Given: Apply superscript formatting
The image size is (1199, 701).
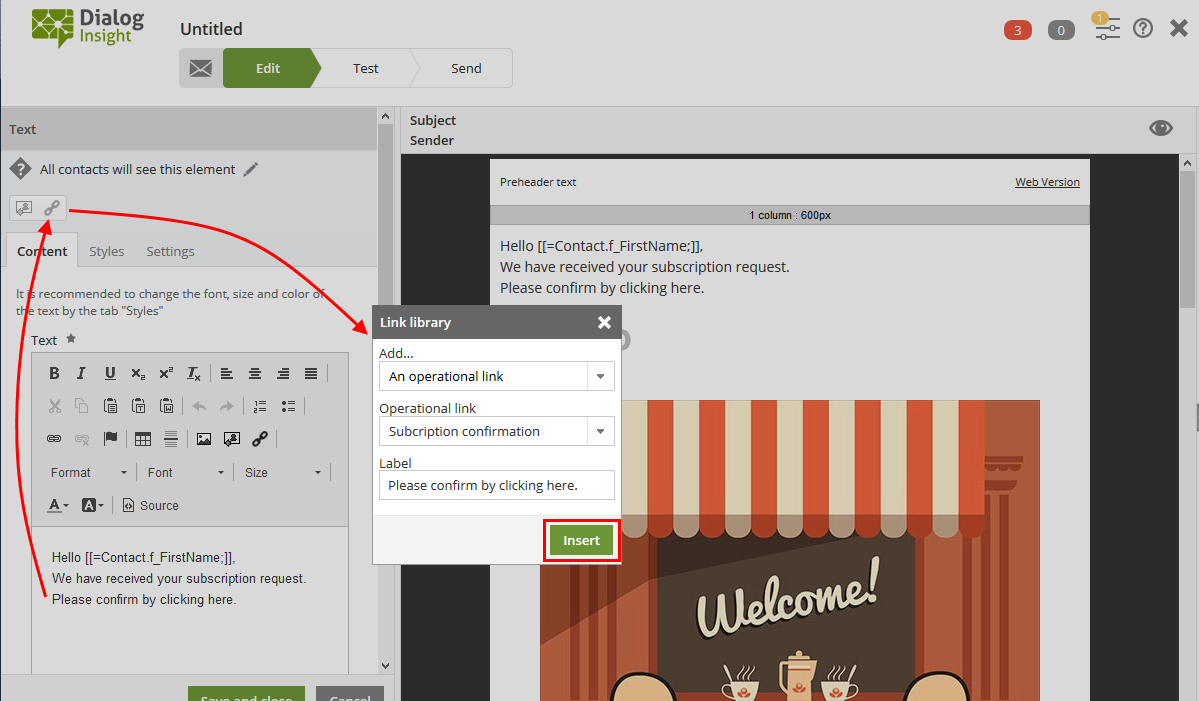Looking at the screenshot, I should pyautogui.click(x=166, y=373).
